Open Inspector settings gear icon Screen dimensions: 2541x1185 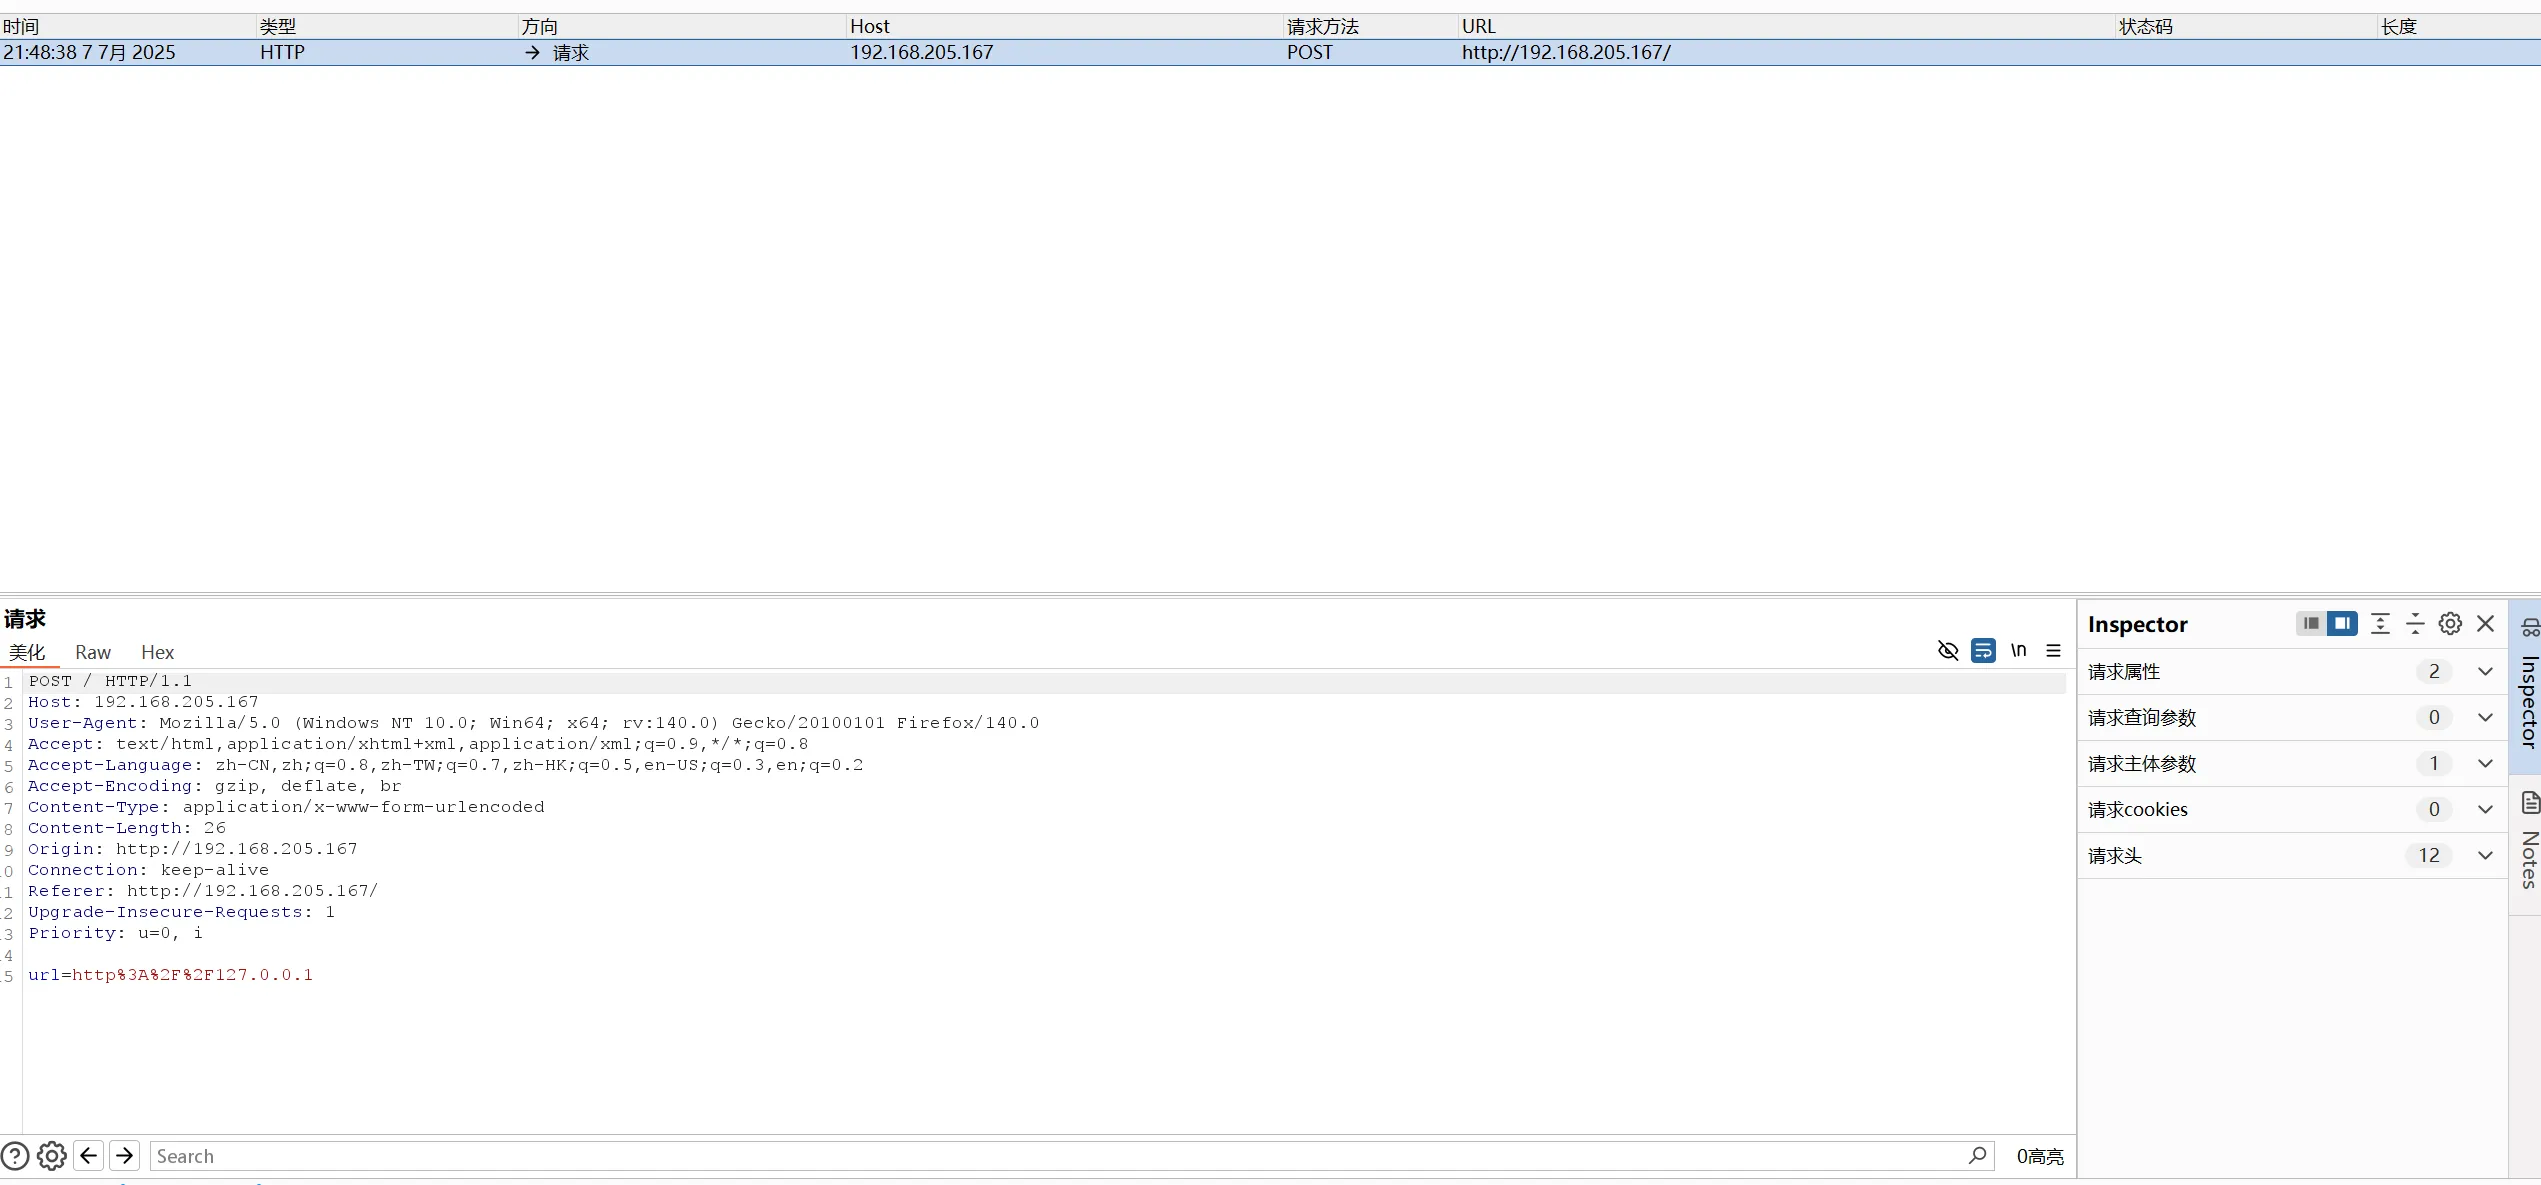2450,624
